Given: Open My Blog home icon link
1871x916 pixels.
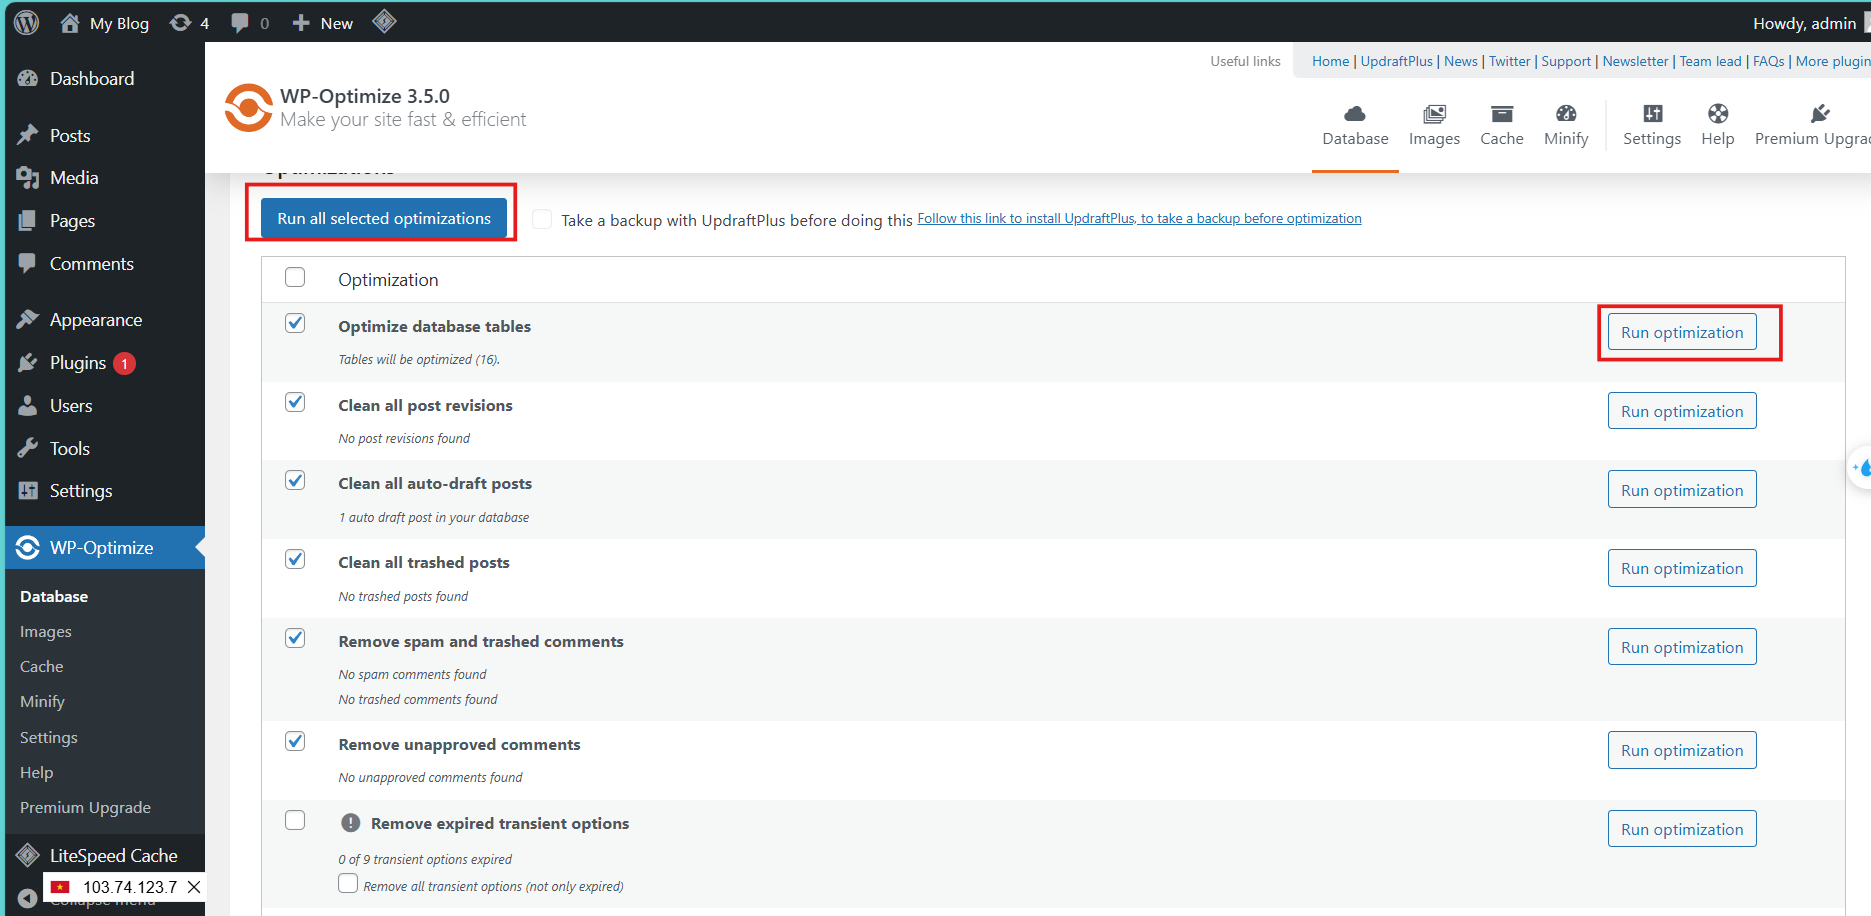Looking at the screenshot, I should (x=70, y=23).
